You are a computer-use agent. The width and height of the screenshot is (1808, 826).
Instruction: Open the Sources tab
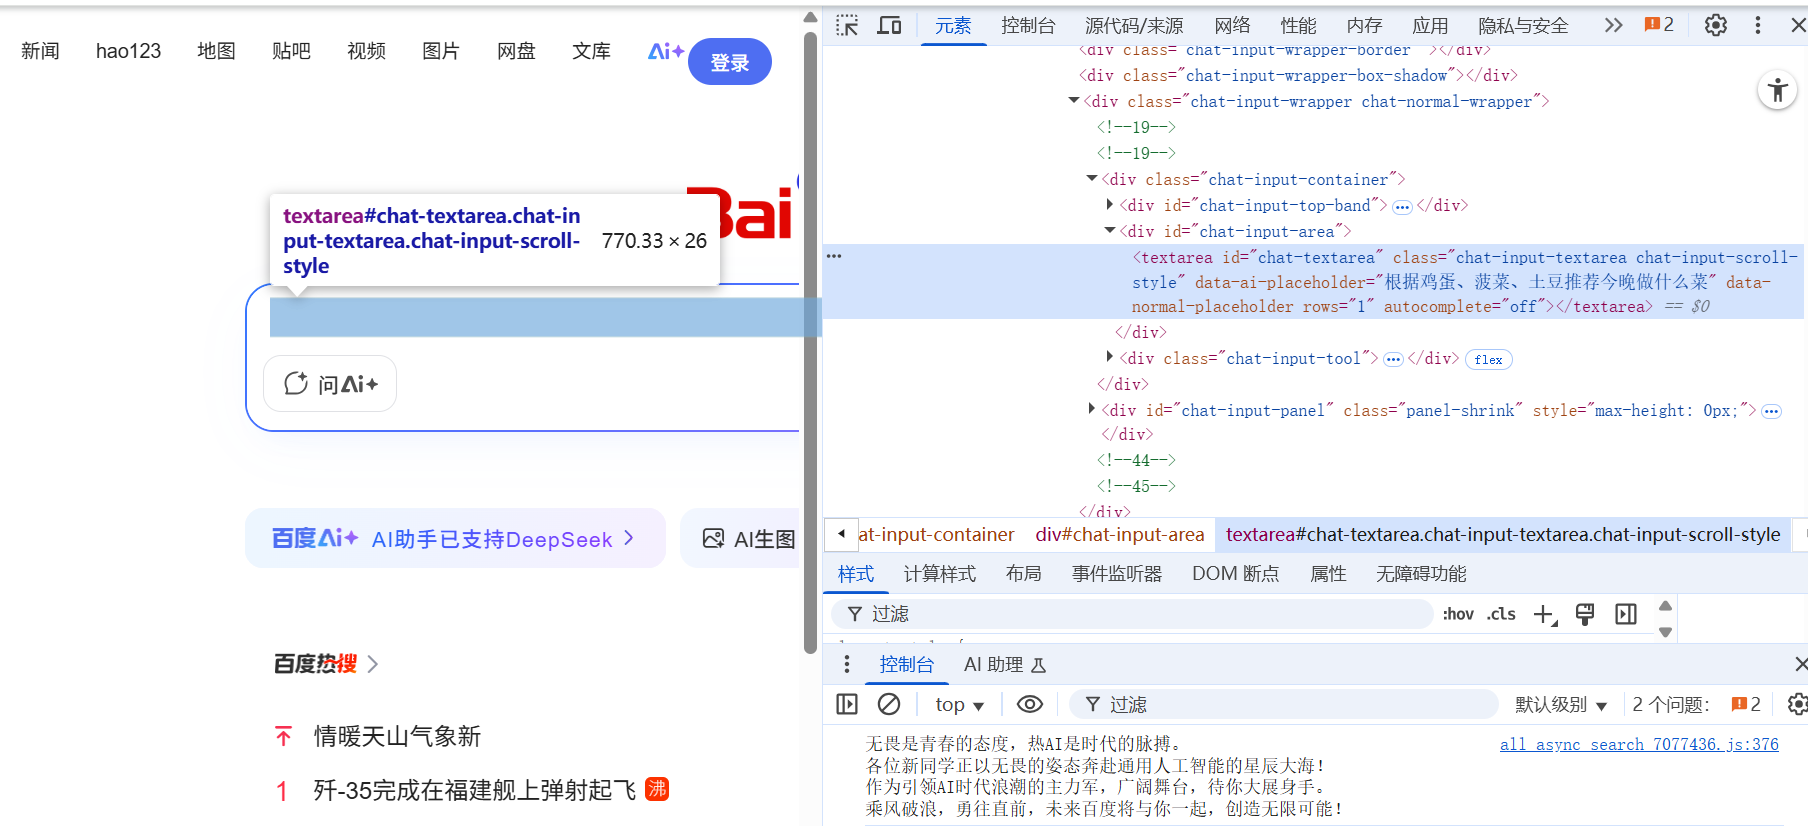click(x=1134, y=26)
